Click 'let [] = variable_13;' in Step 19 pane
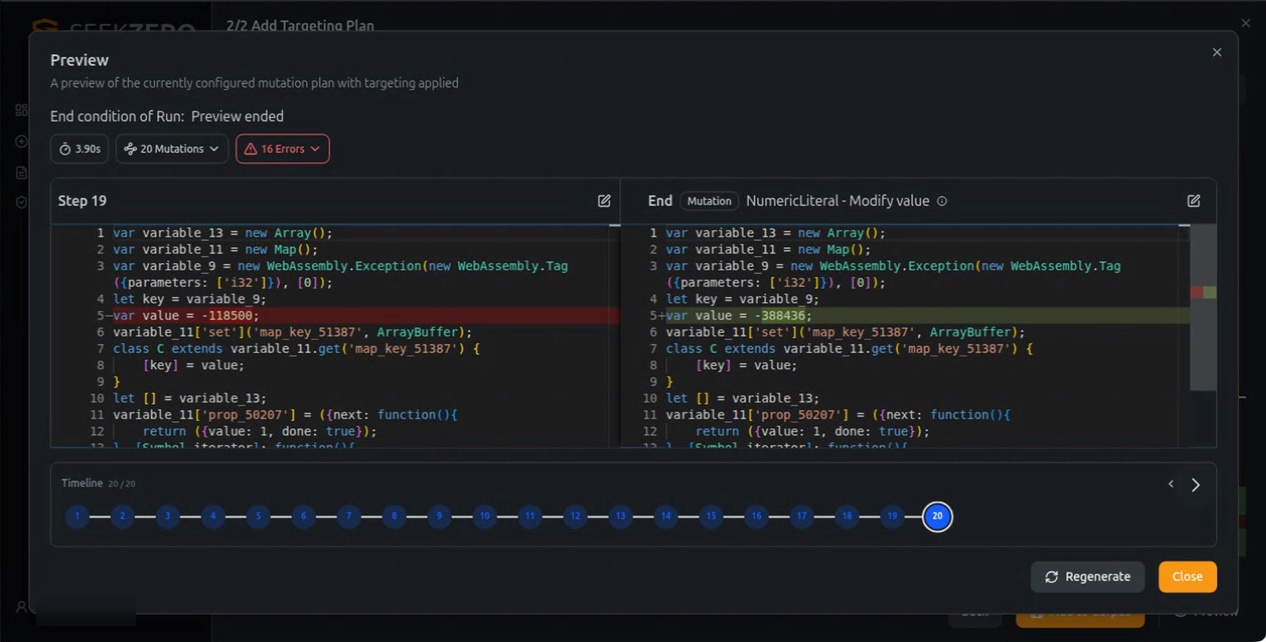Viewport: 1266px width, 642px height. [x=190, y=398]
